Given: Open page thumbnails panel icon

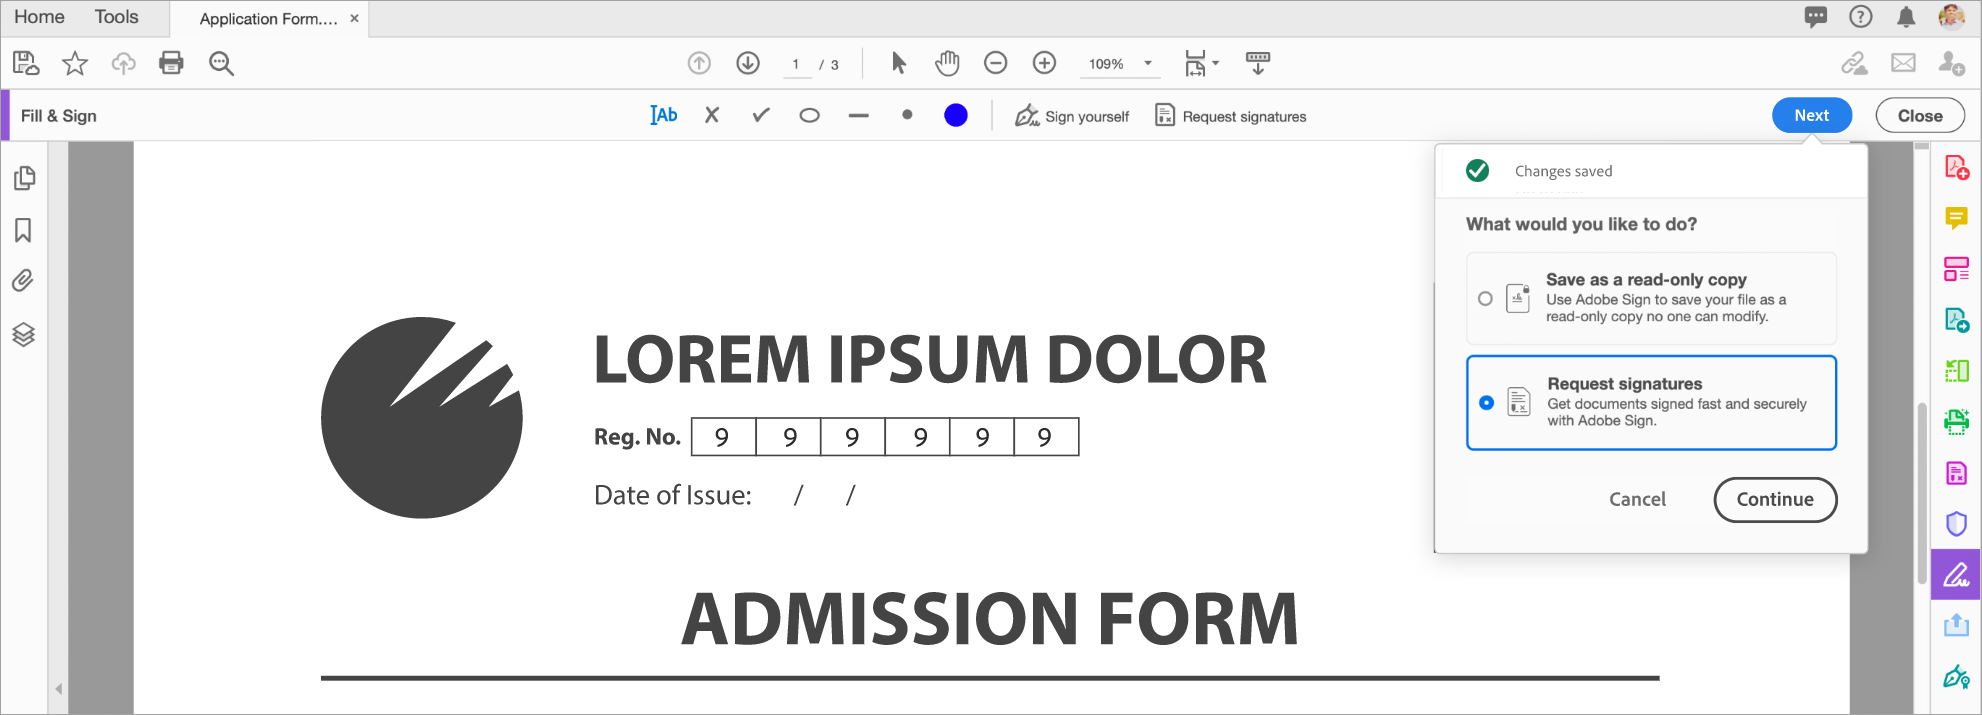Looking at the screenshot, I should pos(24,178).
